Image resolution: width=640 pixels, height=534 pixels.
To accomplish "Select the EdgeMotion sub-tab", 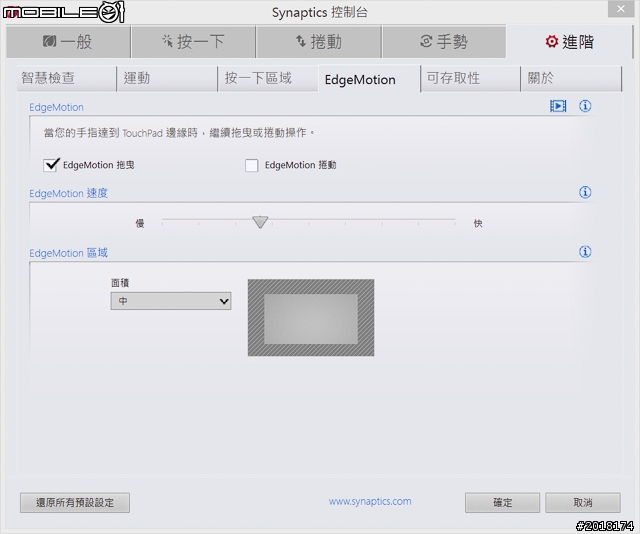I will tap(369, 79).
